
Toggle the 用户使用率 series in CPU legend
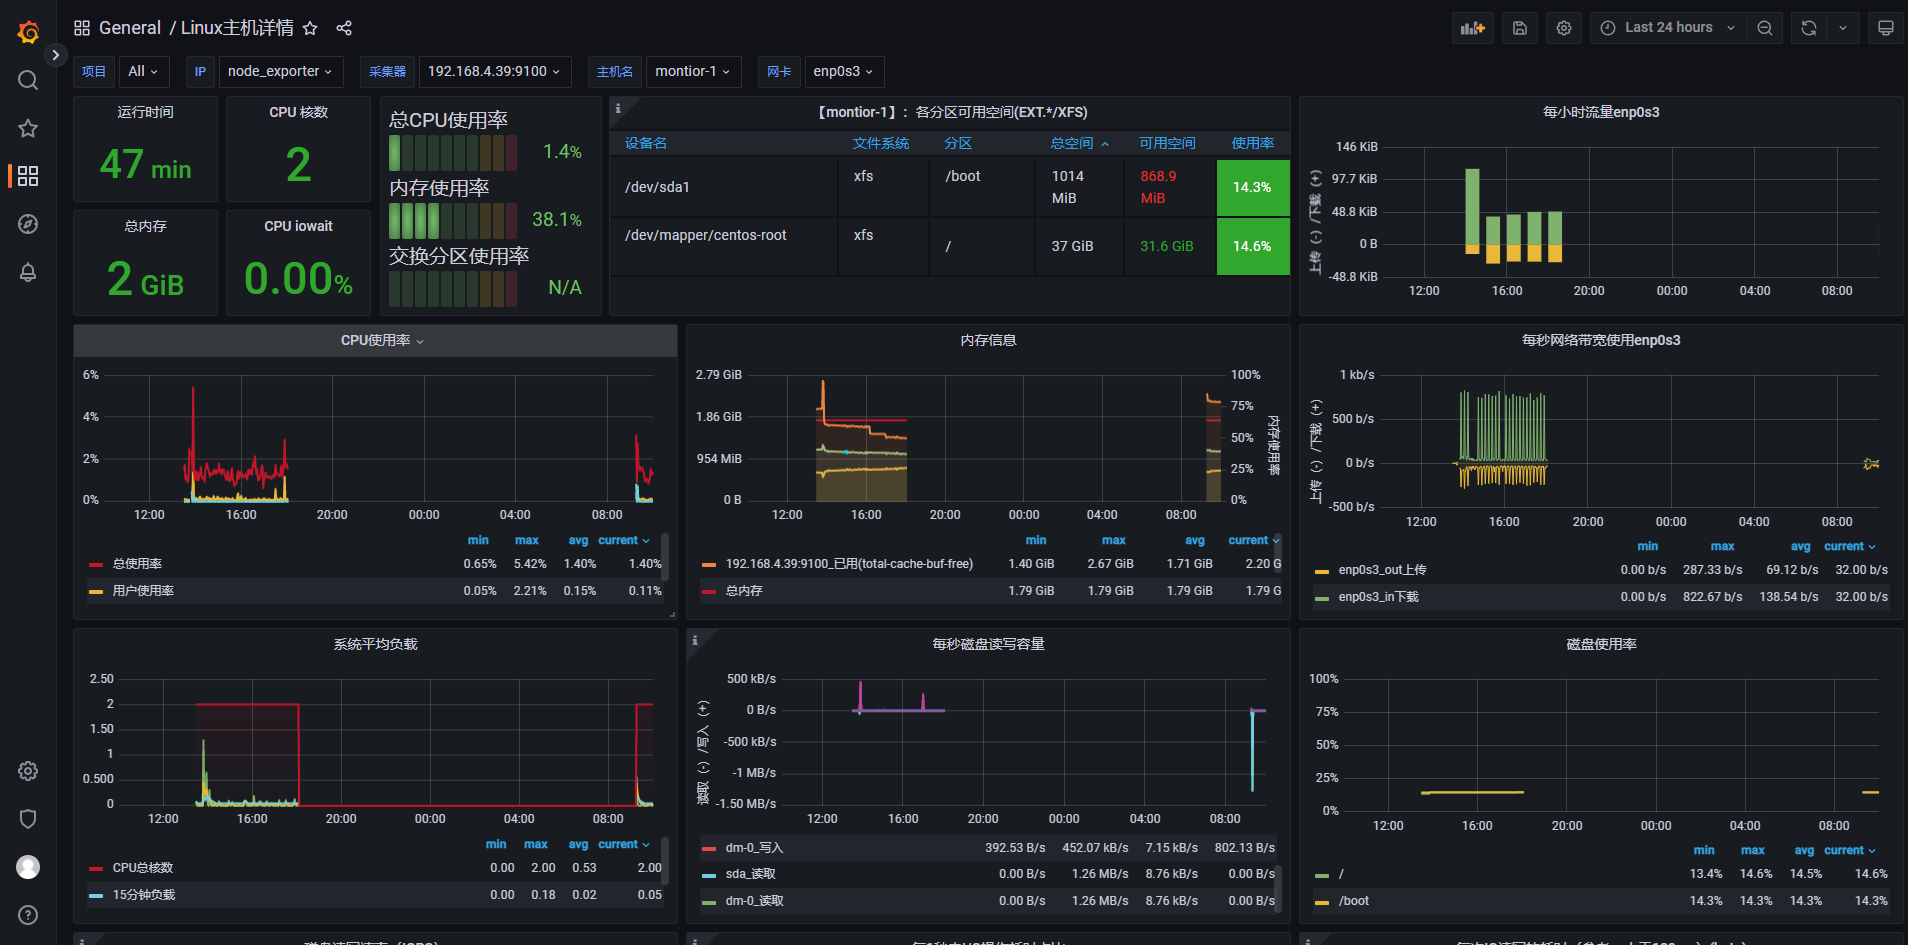143,591
